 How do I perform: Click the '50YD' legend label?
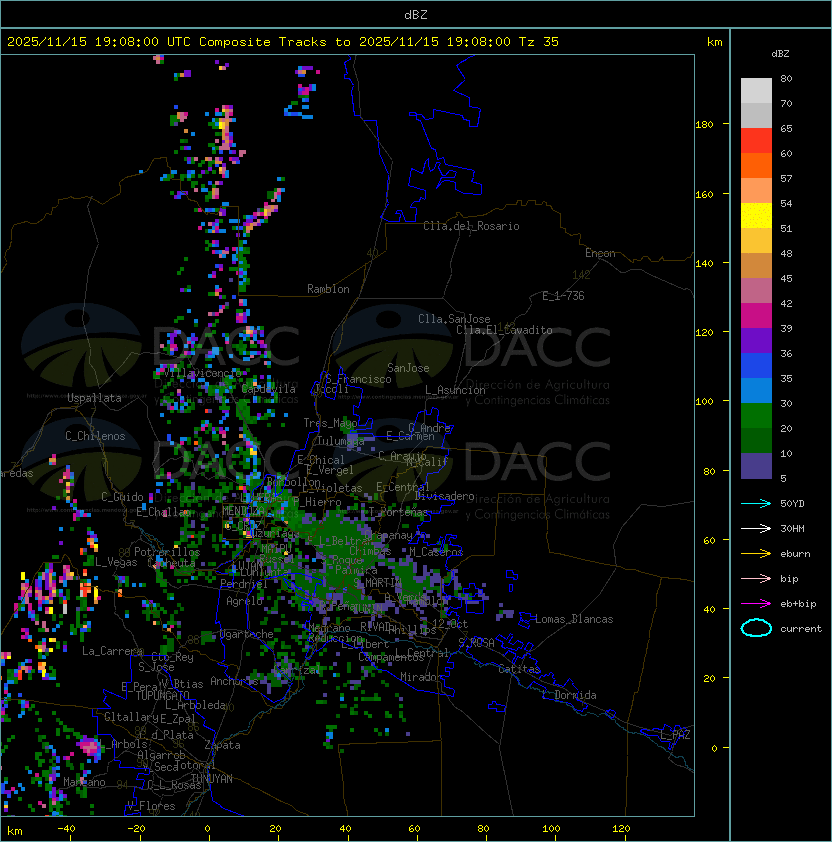792,503
